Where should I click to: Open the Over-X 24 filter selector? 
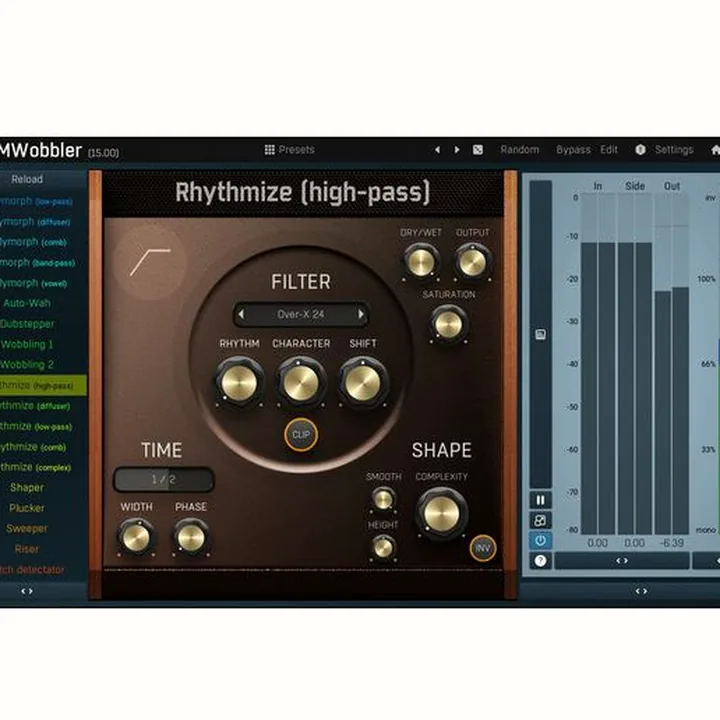(301, 315)
